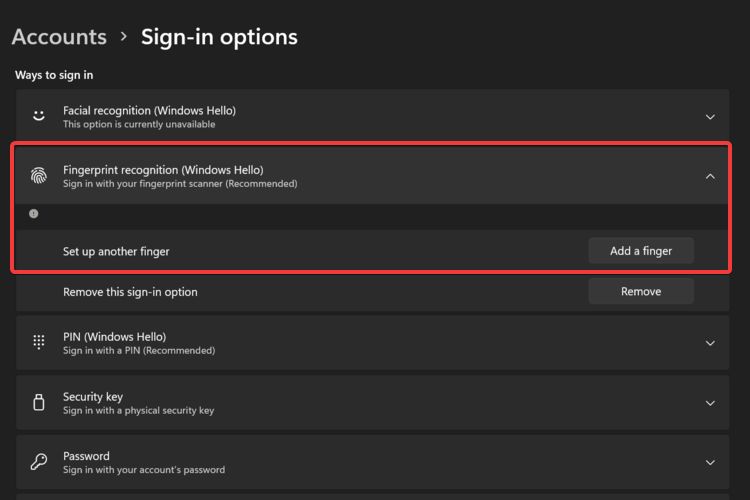Click the PIN keypad dots icon

pos(39,342)
